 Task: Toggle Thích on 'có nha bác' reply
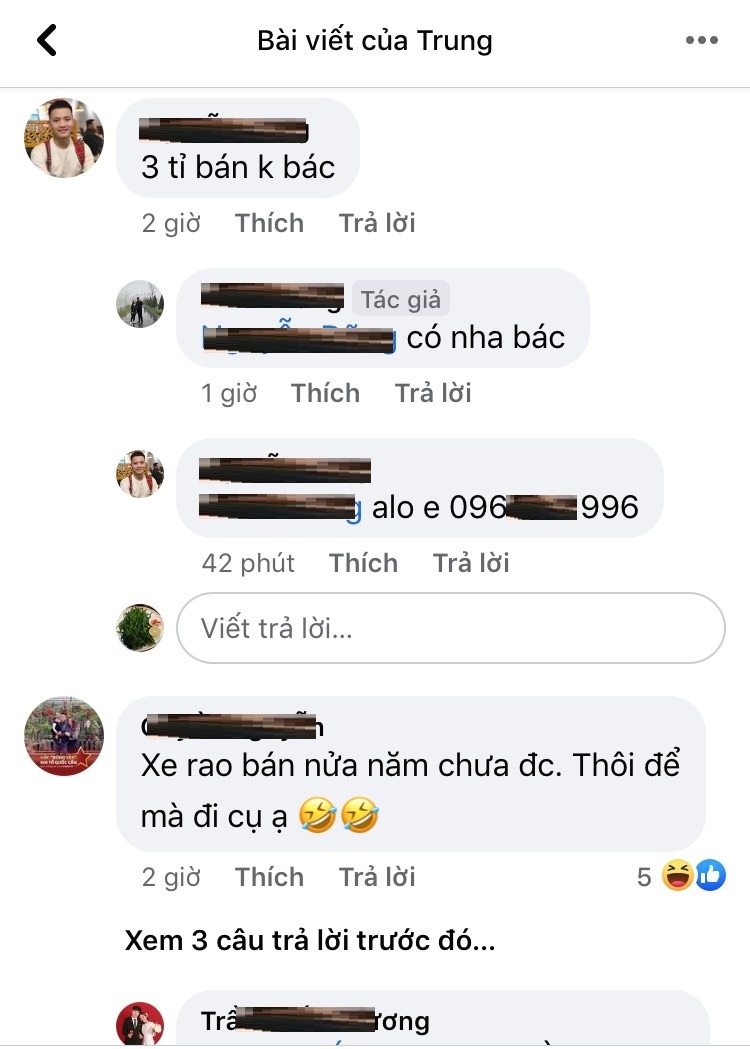click(x=325, y=393)
